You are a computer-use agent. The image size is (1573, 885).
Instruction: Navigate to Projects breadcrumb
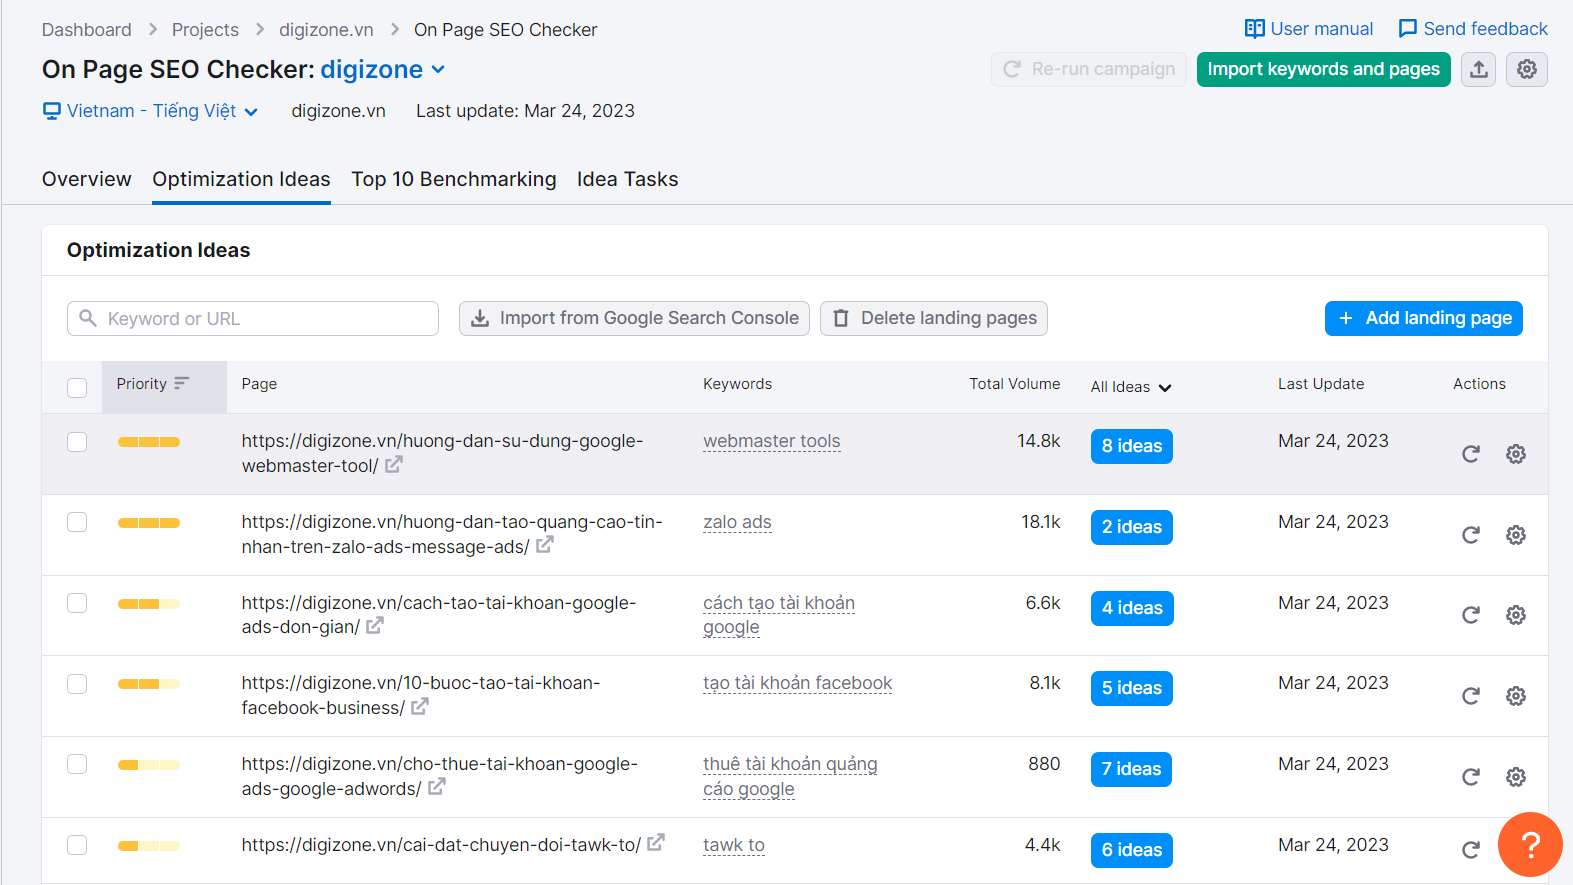click(205, 30)
